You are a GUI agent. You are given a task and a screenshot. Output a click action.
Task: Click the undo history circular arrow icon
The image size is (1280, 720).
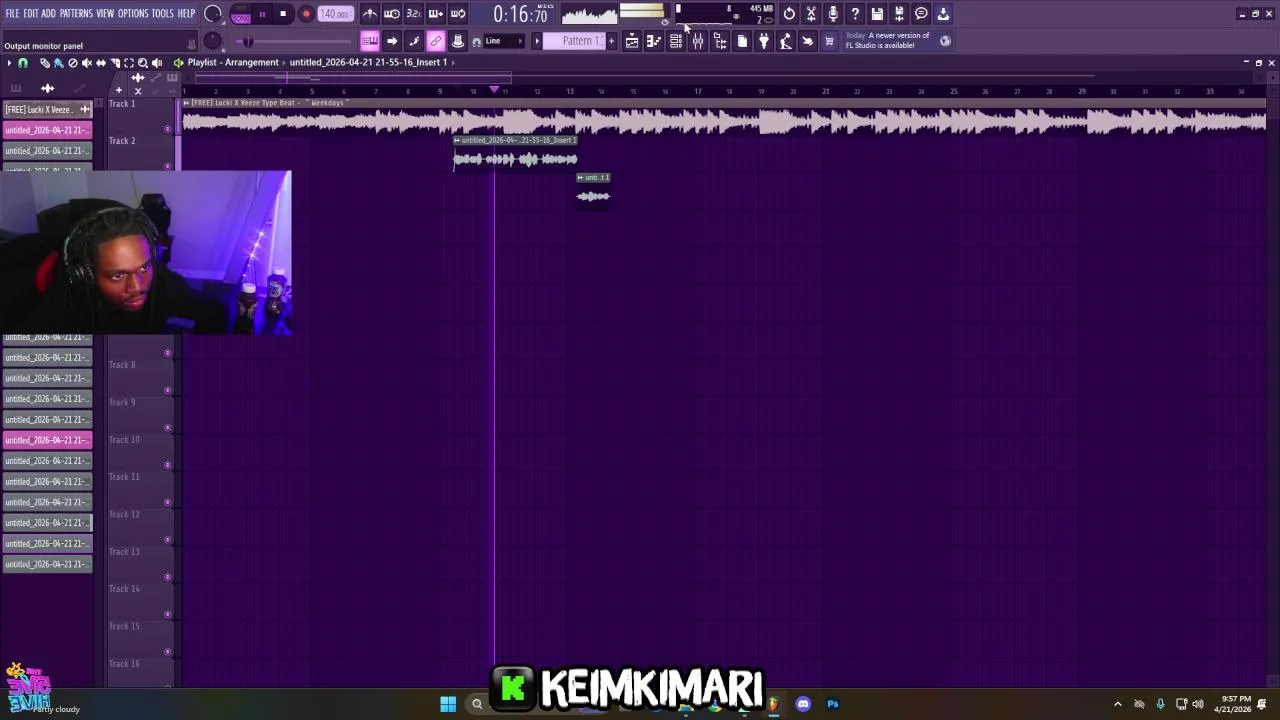(790, 14)
